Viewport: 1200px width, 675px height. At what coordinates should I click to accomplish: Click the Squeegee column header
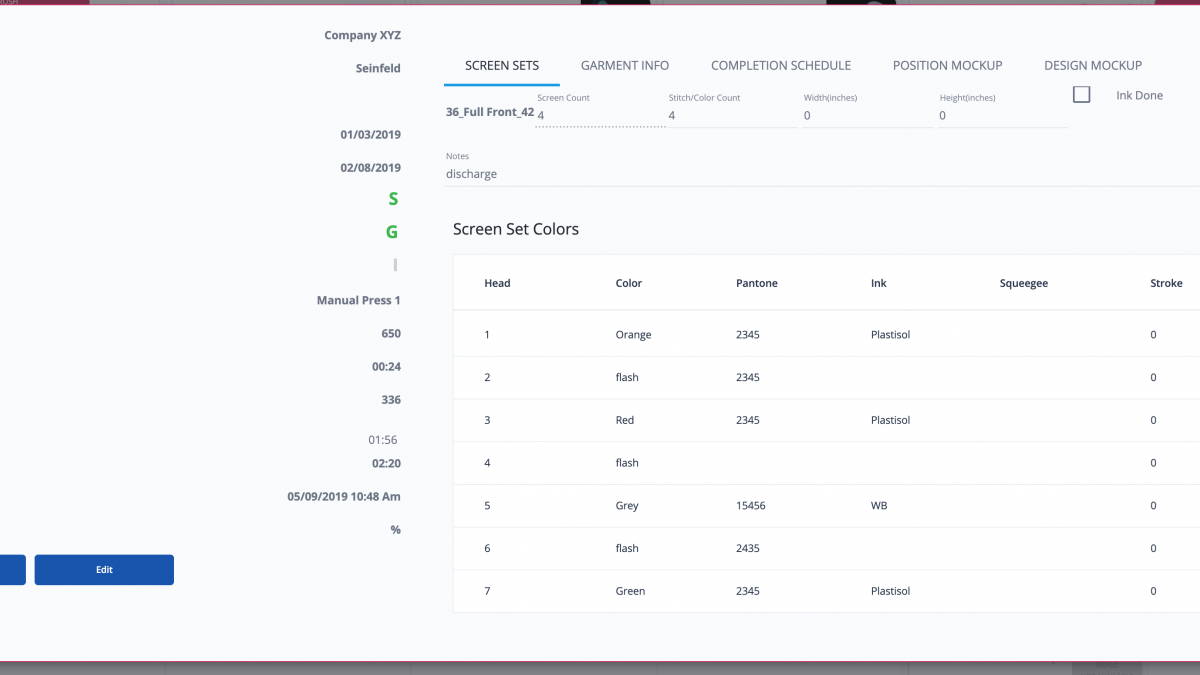(x=1023, y=283)
